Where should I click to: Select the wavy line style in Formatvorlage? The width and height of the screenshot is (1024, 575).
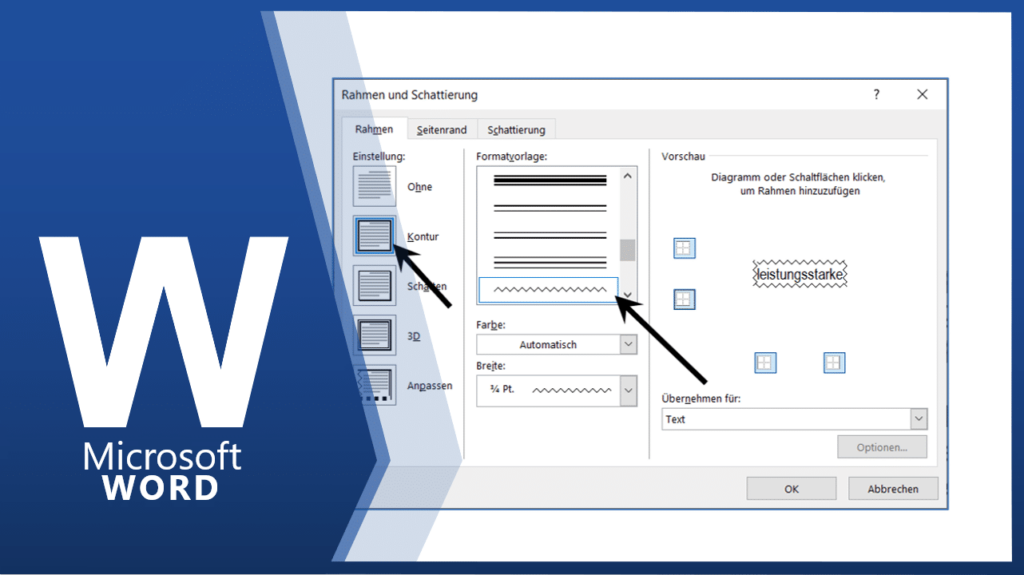click(x=549, y=290)
